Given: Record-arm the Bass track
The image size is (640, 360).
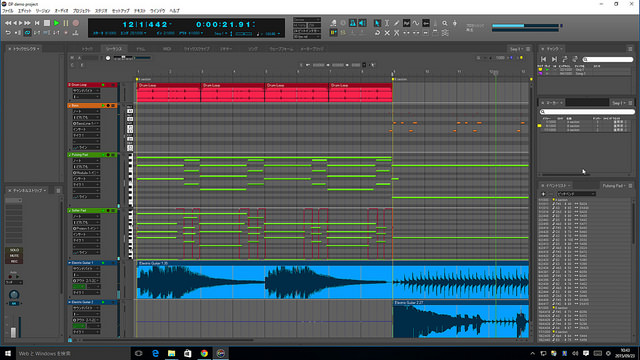Looking at the screenshot, I should [108, 105].
